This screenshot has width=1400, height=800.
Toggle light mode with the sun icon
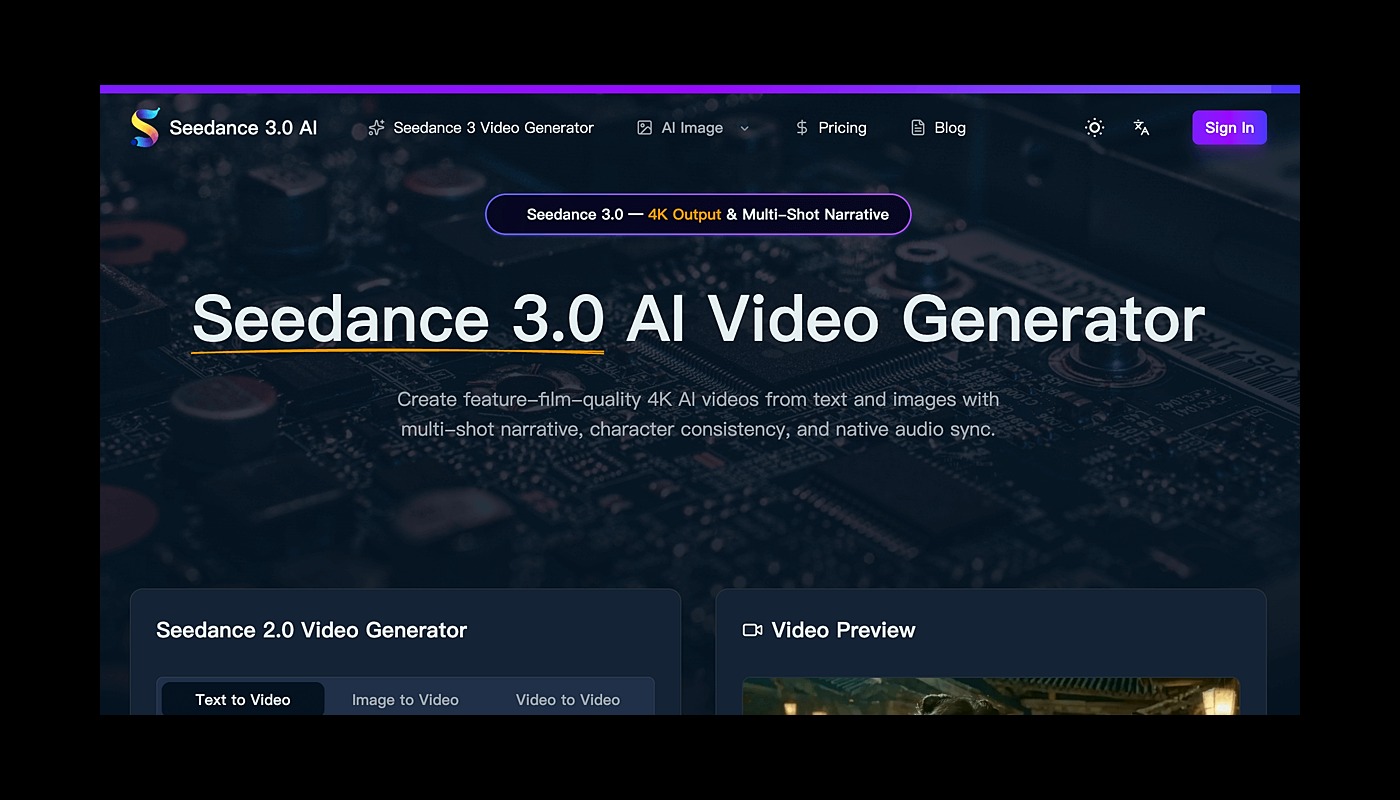click(1095, 128)
